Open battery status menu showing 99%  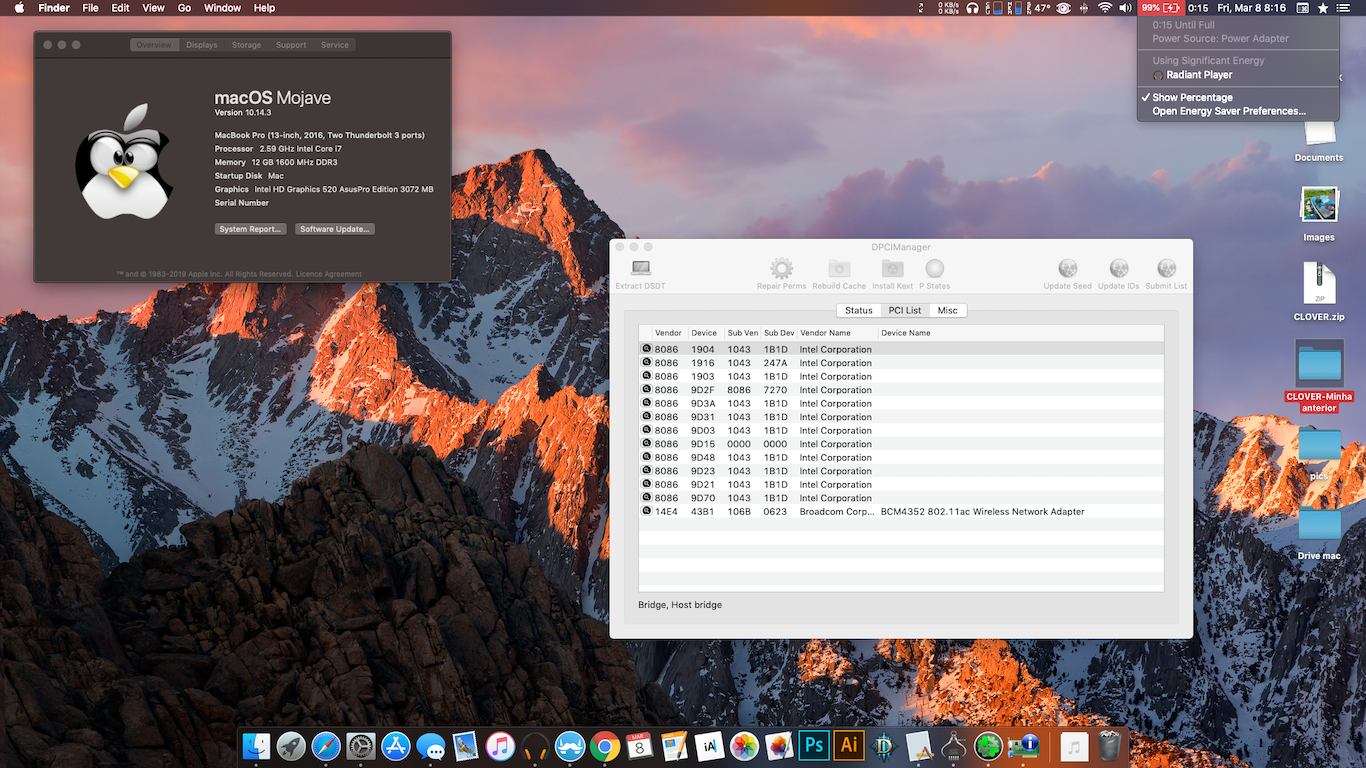click(1161, 8)
